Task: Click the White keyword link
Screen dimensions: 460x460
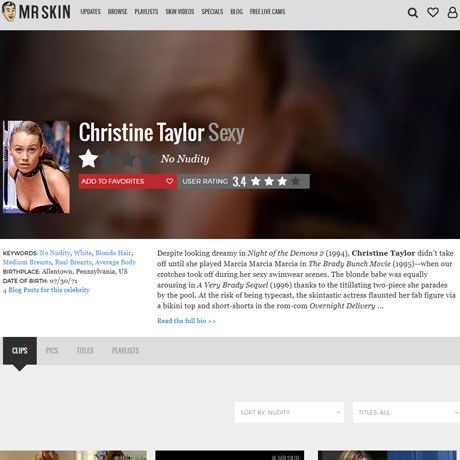Action: 82,253
